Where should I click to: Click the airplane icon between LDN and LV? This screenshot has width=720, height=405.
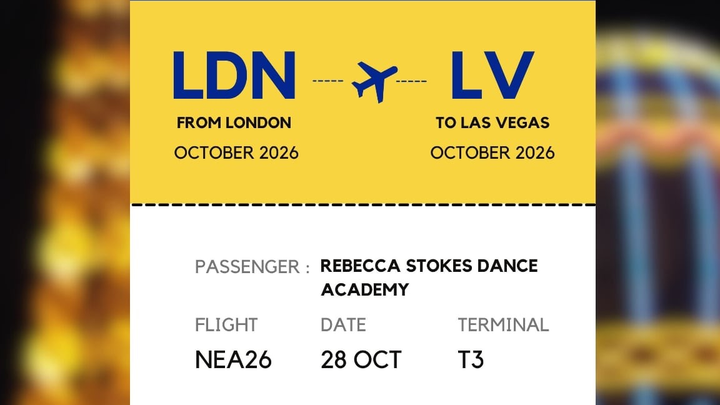[374, 80]
